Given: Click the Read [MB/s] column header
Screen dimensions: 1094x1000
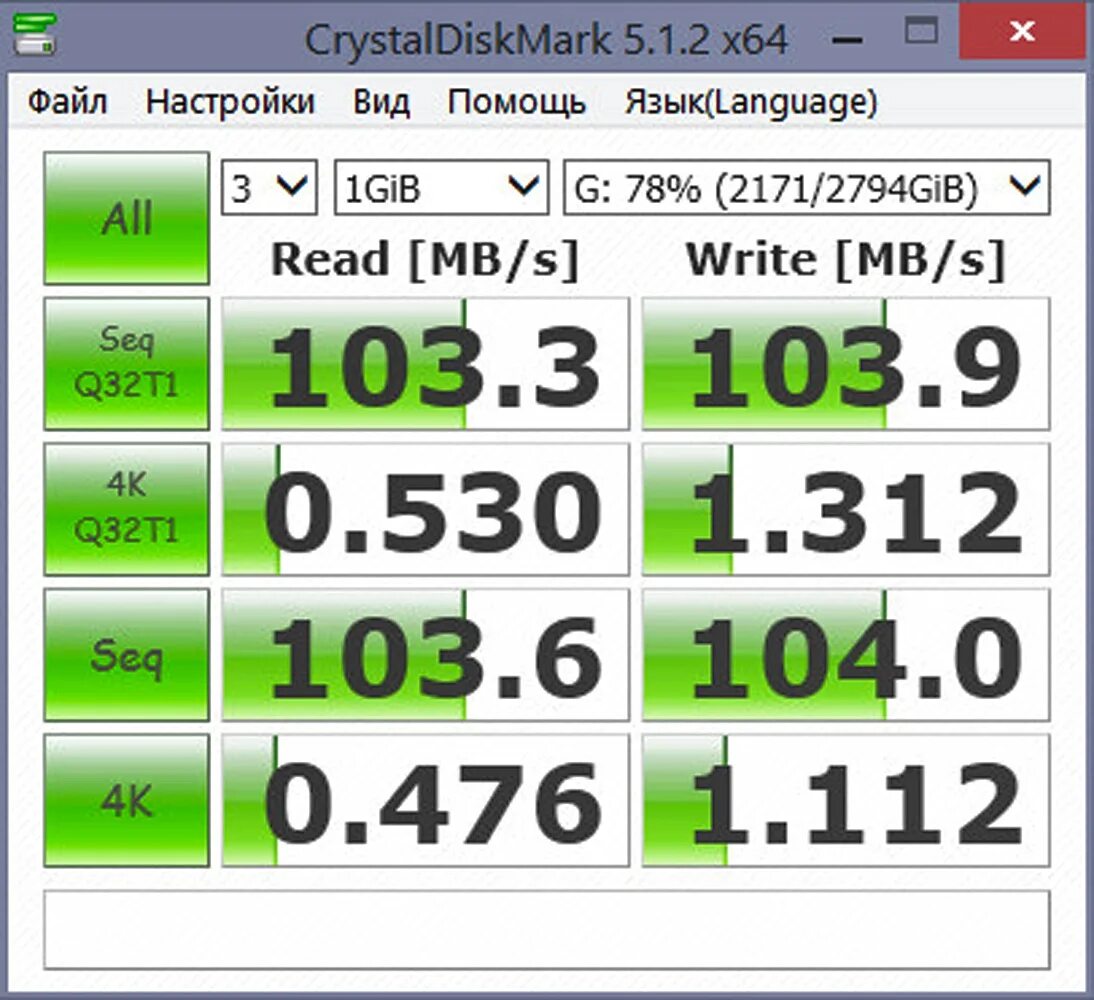Looking at the screenshot, I should [x=425, y=260].
